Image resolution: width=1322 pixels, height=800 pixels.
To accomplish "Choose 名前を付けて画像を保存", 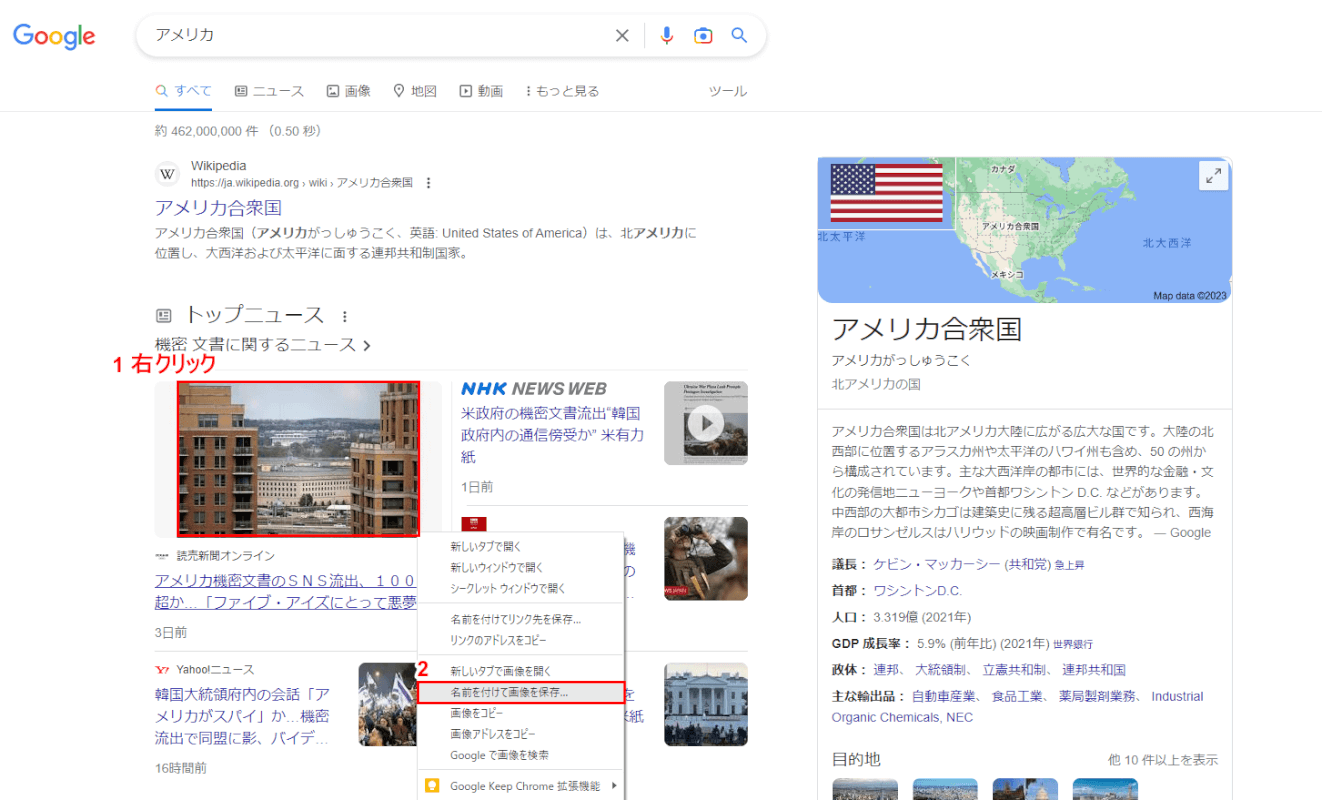I will (x=521, y=692).
